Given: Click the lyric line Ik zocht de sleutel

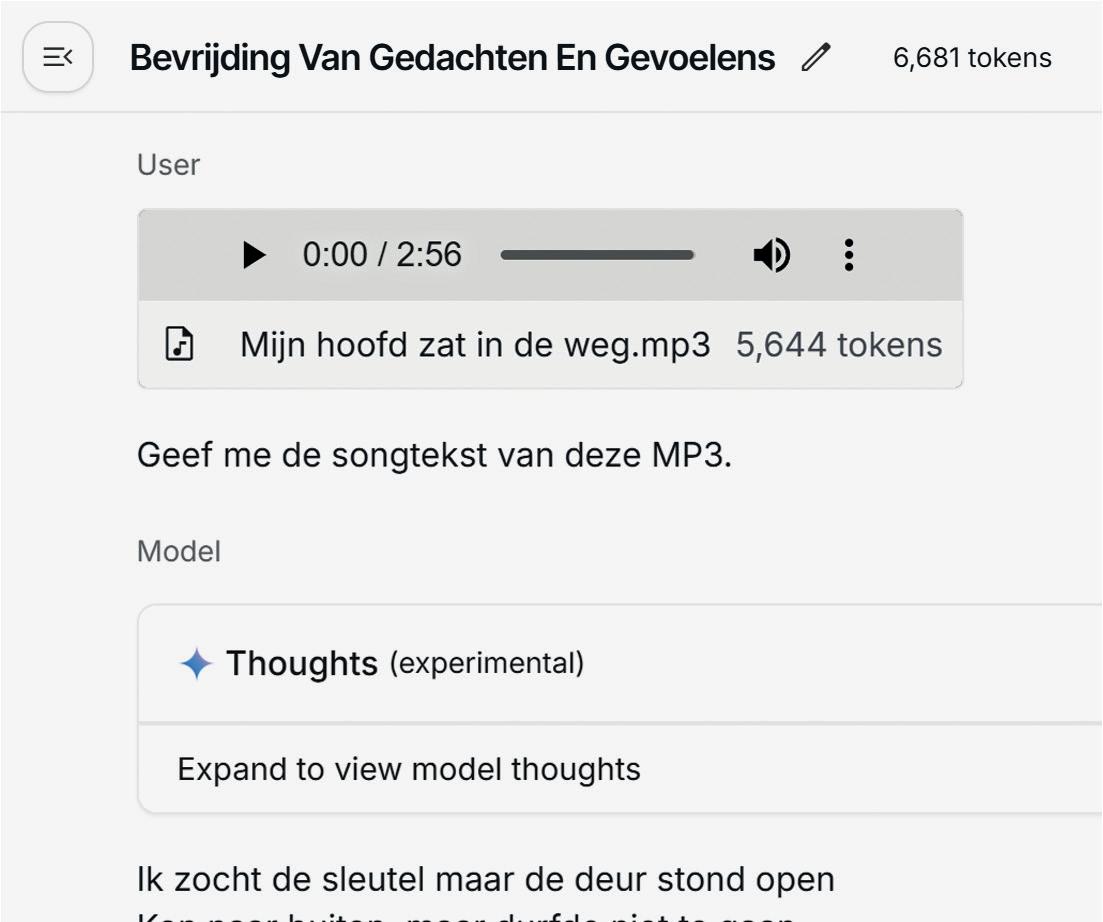Looking at the screenshot, I should coord(485,879).
